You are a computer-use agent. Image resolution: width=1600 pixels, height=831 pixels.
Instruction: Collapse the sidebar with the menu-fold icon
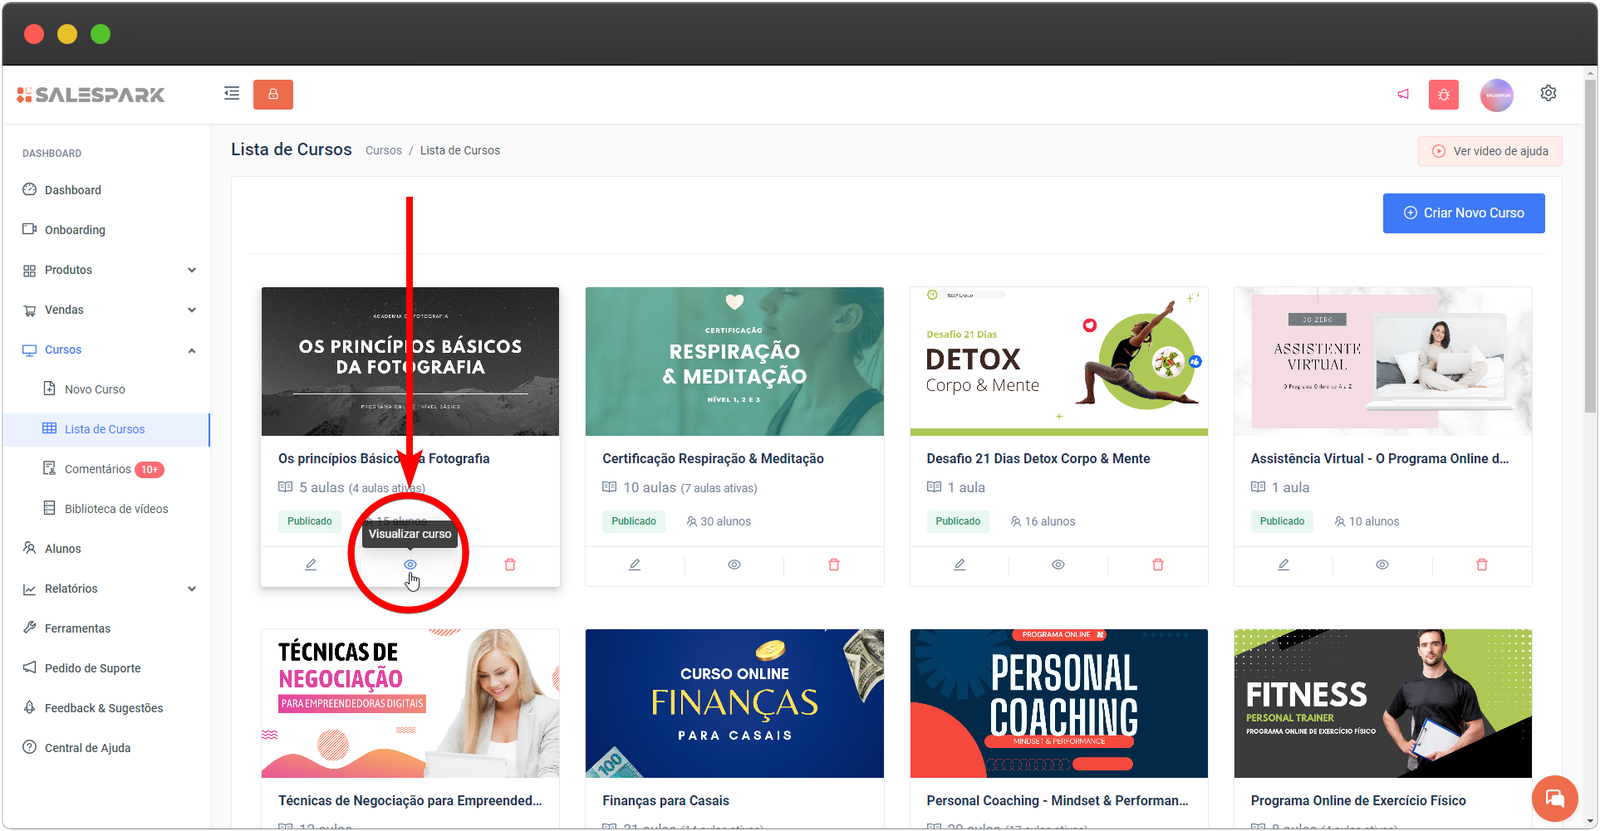tap(232, 94)
